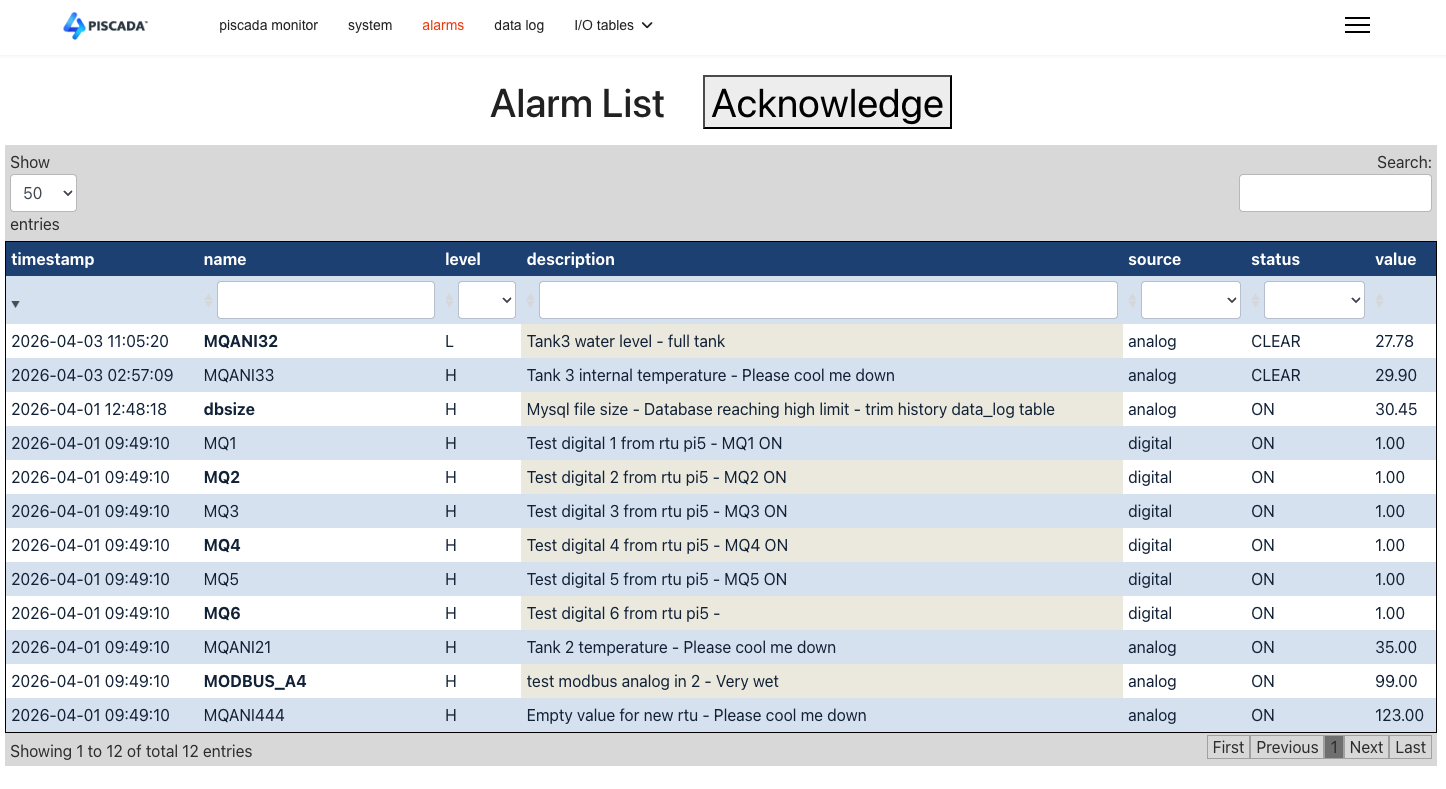Select the MQ4 alarm name
The height and width of the screenshot is (789, 1446).
(x=222, y=545)
